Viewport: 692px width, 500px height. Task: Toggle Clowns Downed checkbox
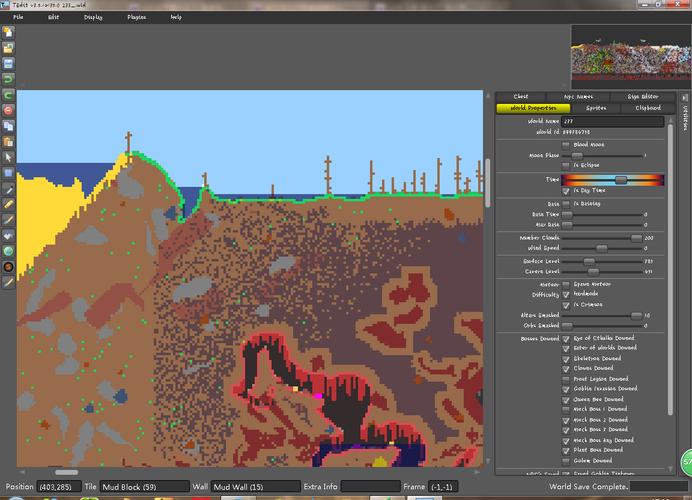click(x=566, y=368)
